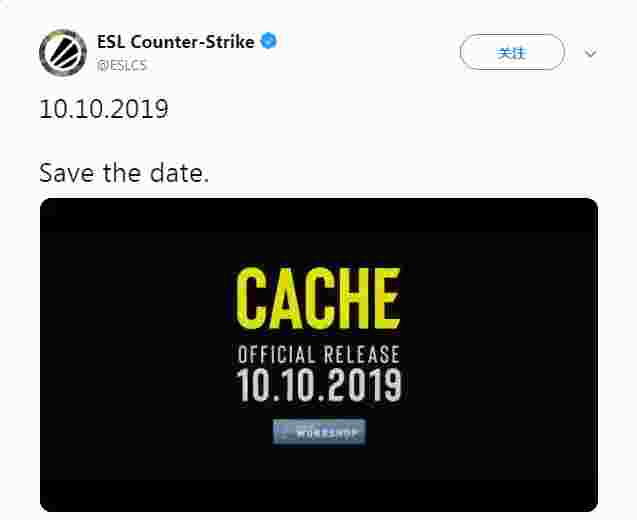The height and width of the screenshot is (520, 637).
Task: Click the Steam Workshop badge in the image
Action: point(319,432)
